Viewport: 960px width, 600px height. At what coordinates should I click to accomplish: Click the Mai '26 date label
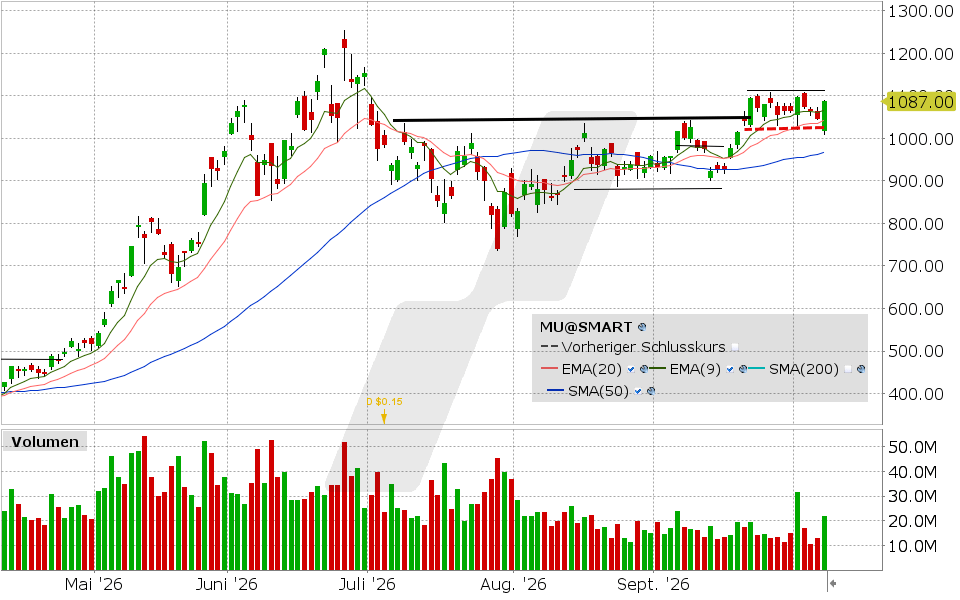(94, 584)
